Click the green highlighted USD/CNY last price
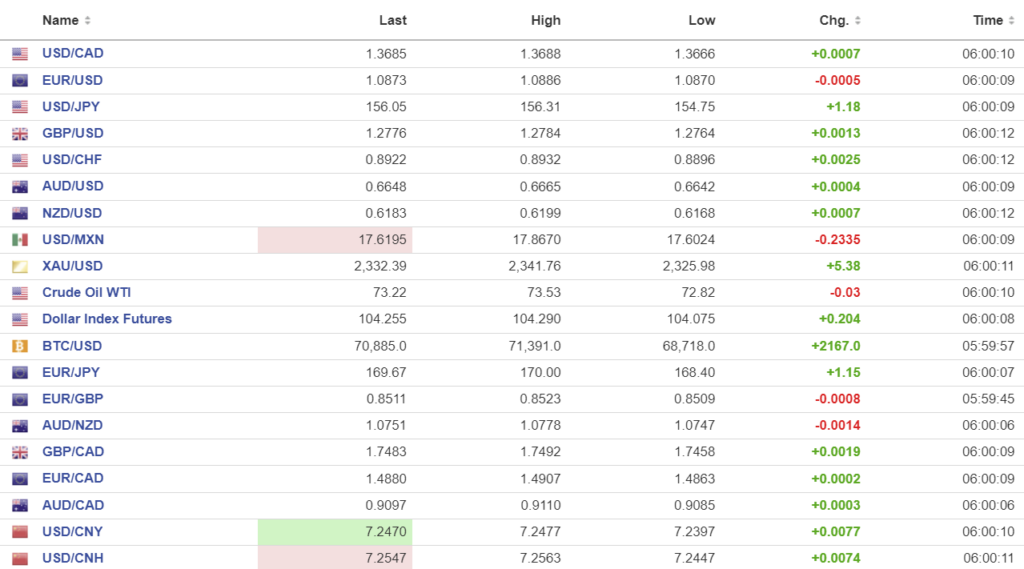 (386, 532)
